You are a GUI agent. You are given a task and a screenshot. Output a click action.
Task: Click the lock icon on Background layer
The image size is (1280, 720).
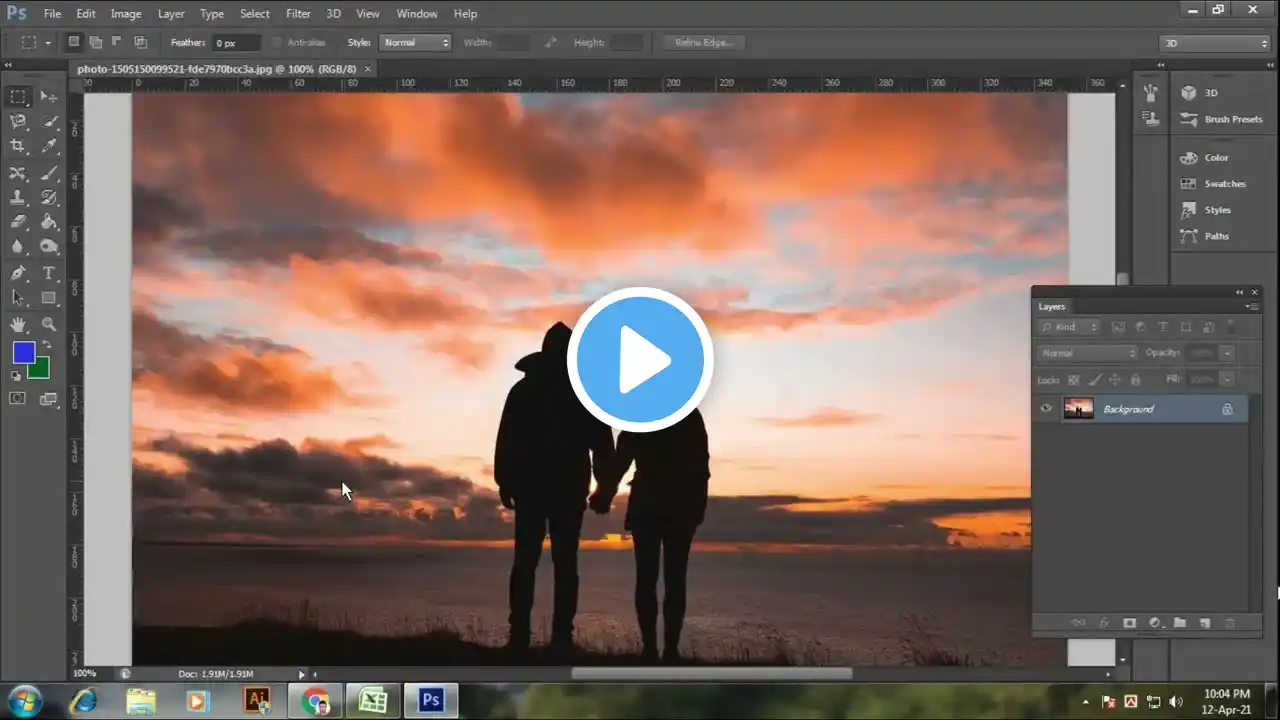pos(1227,409)
